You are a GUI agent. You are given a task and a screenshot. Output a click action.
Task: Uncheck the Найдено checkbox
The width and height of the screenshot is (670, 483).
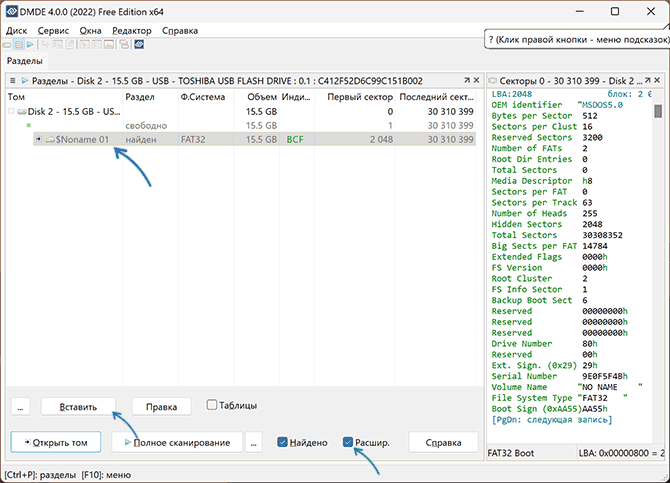[x=282, y=442]
